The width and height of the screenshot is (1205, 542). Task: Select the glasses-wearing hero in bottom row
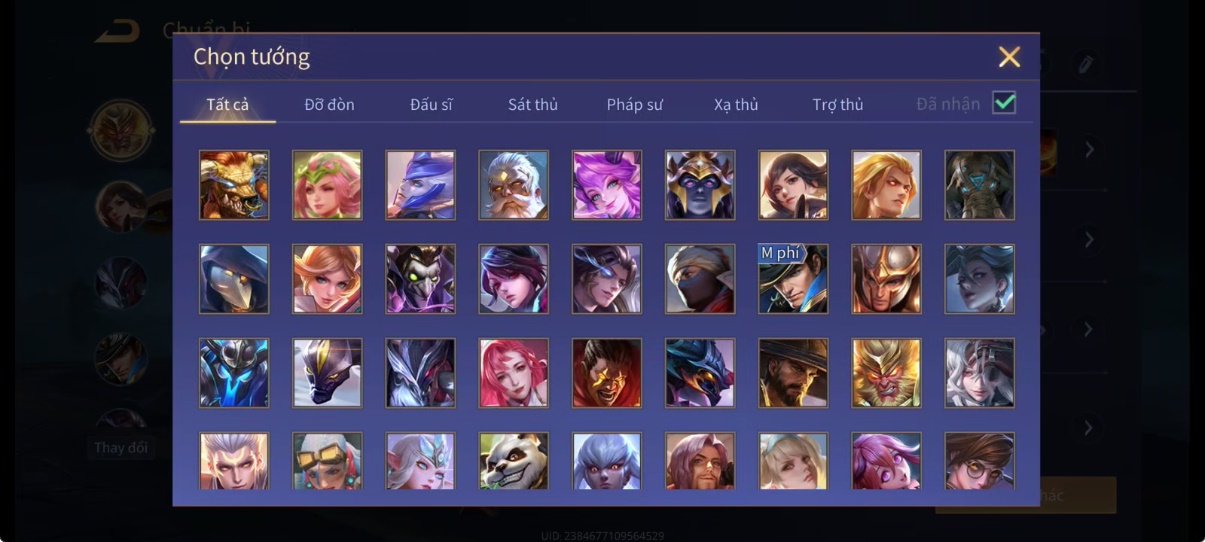[x=979, y=461]
